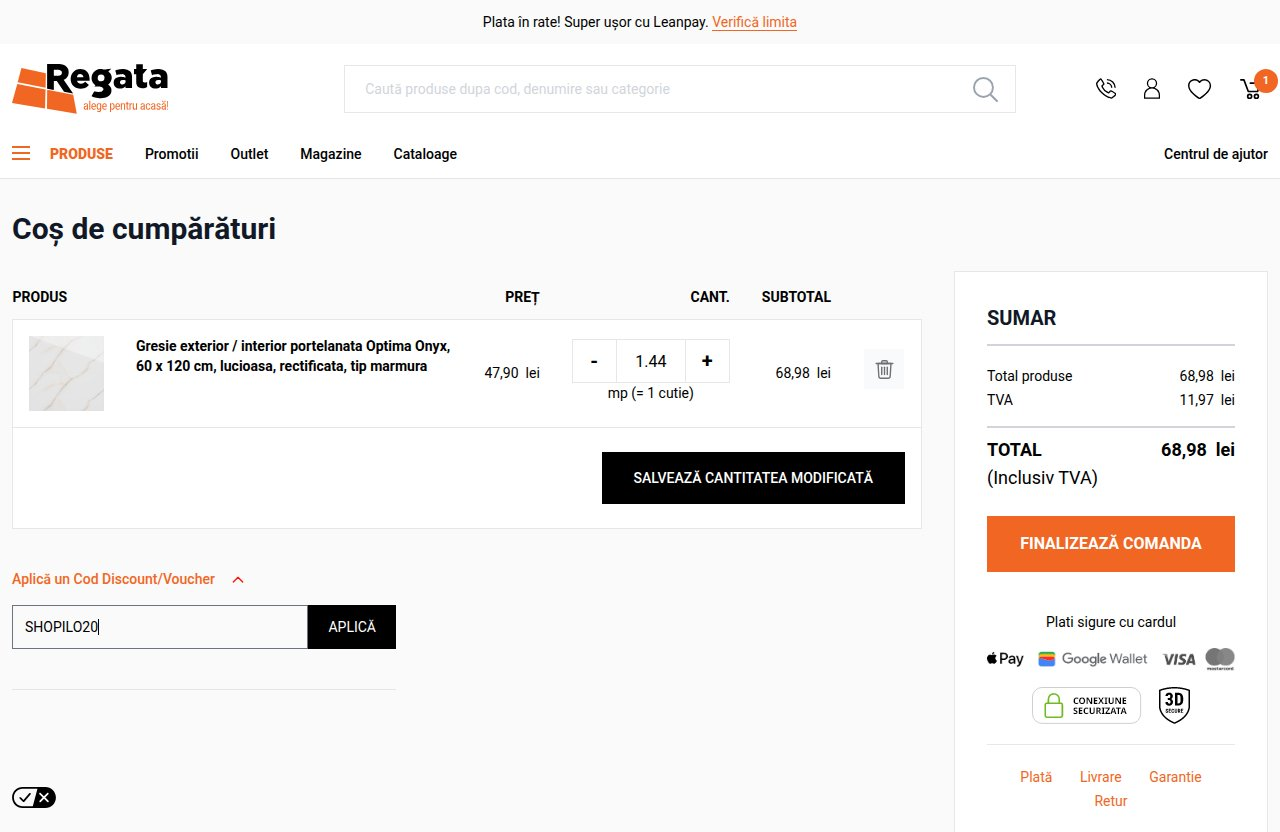The image size is (1280, 832).
Task: Click Salvează cantitatea modificată button
Action: pyautogui.click(x=753, y=478)
